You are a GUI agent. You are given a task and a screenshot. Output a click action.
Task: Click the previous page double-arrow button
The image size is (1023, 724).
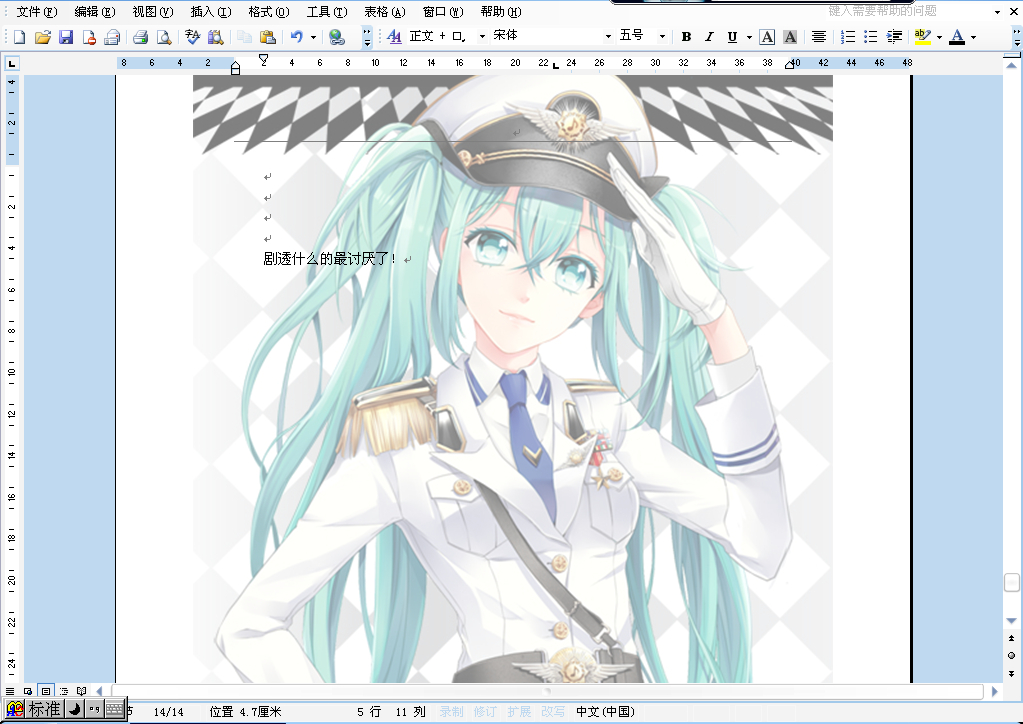pyautogui.click(x=1011, y=638)
